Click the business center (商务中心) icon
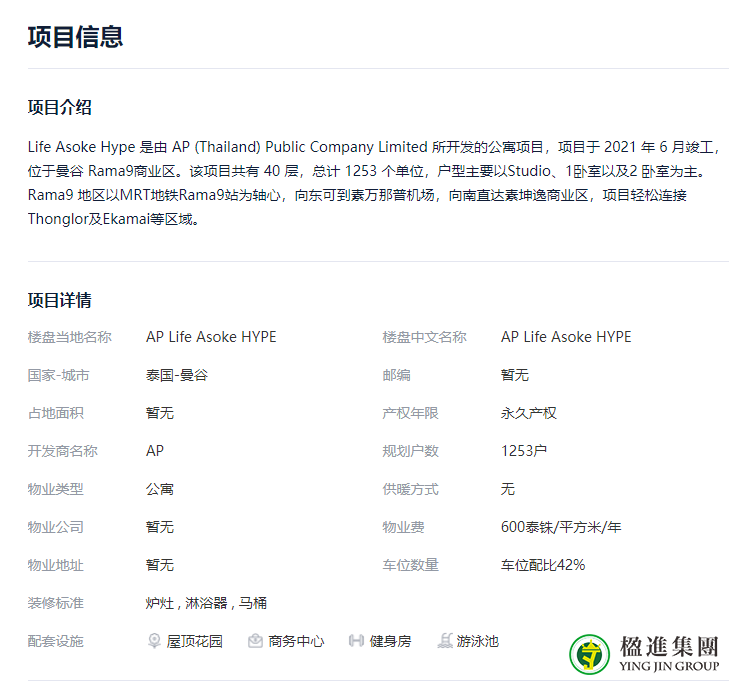This screenshot has width=729, height=685. click(x=255, y=641)
